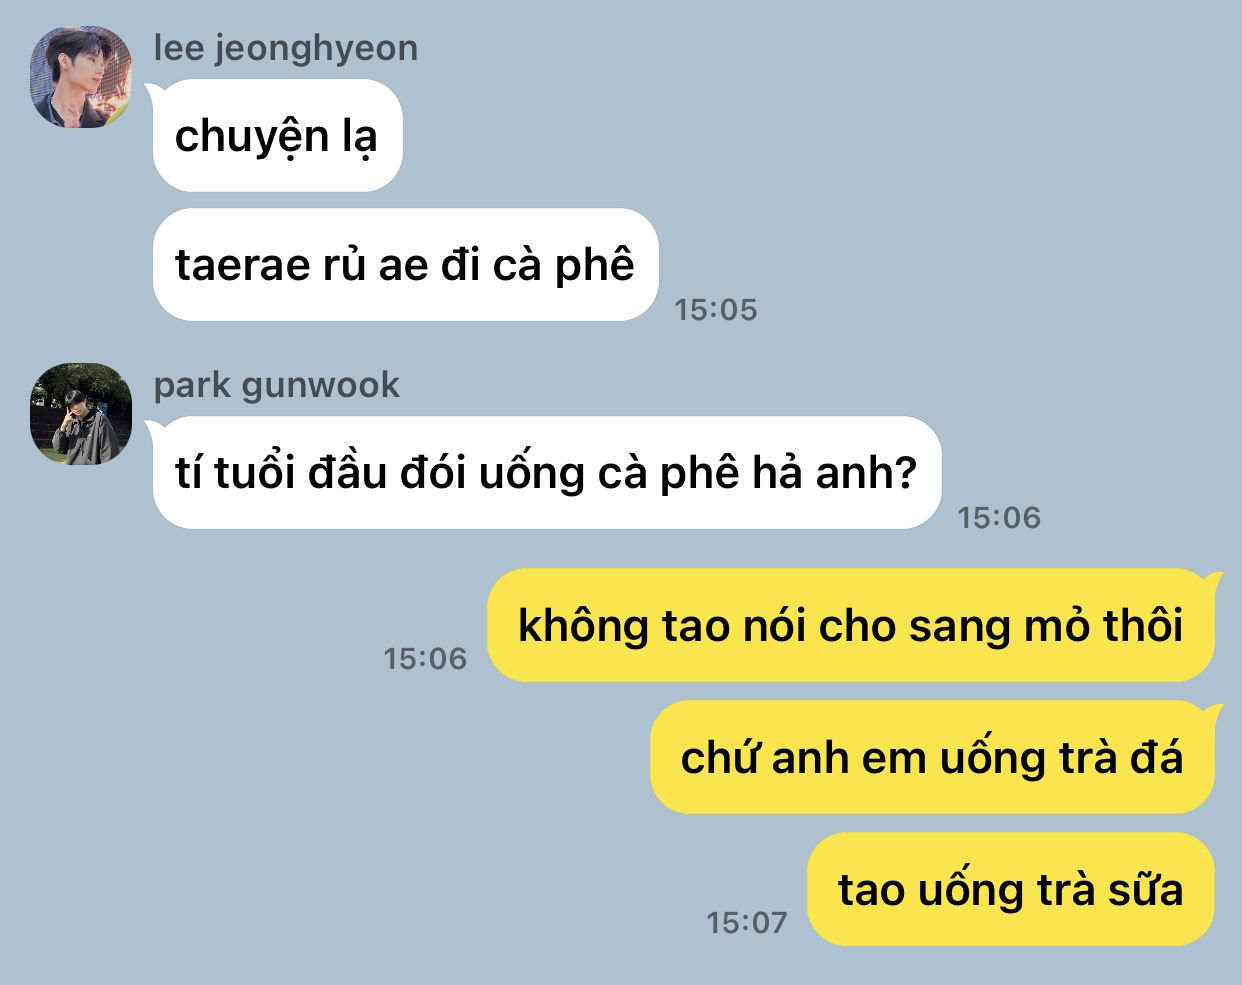The width and height of the screenshot is (1242, 985).
Task: Select the yellow 'chứ anh em uống trà đá' bubble
Action: (x=932, y=757)
